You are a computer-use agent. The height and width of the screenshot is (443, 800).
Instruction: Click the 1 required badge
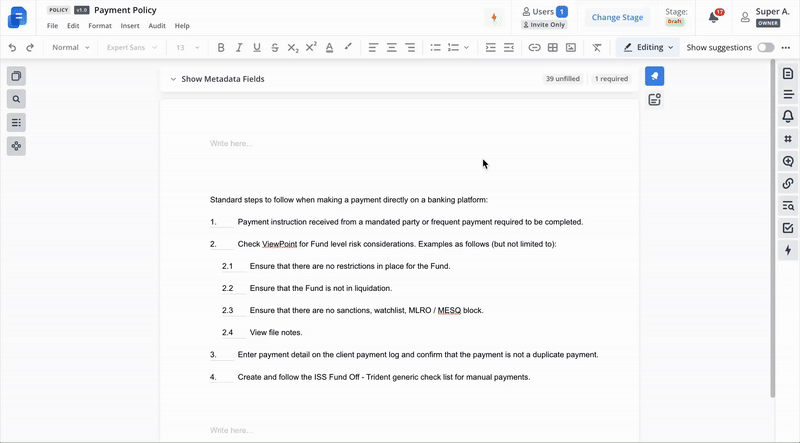click(611, 79)
